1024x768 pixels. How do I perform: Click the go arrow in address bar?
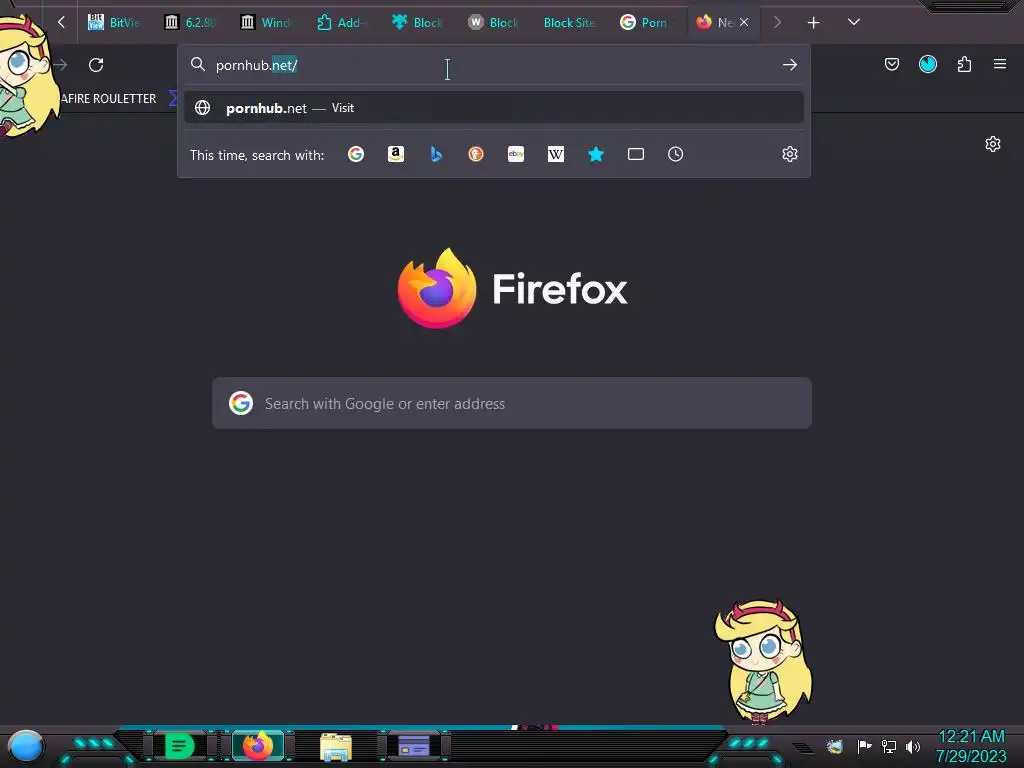[790, 65]
